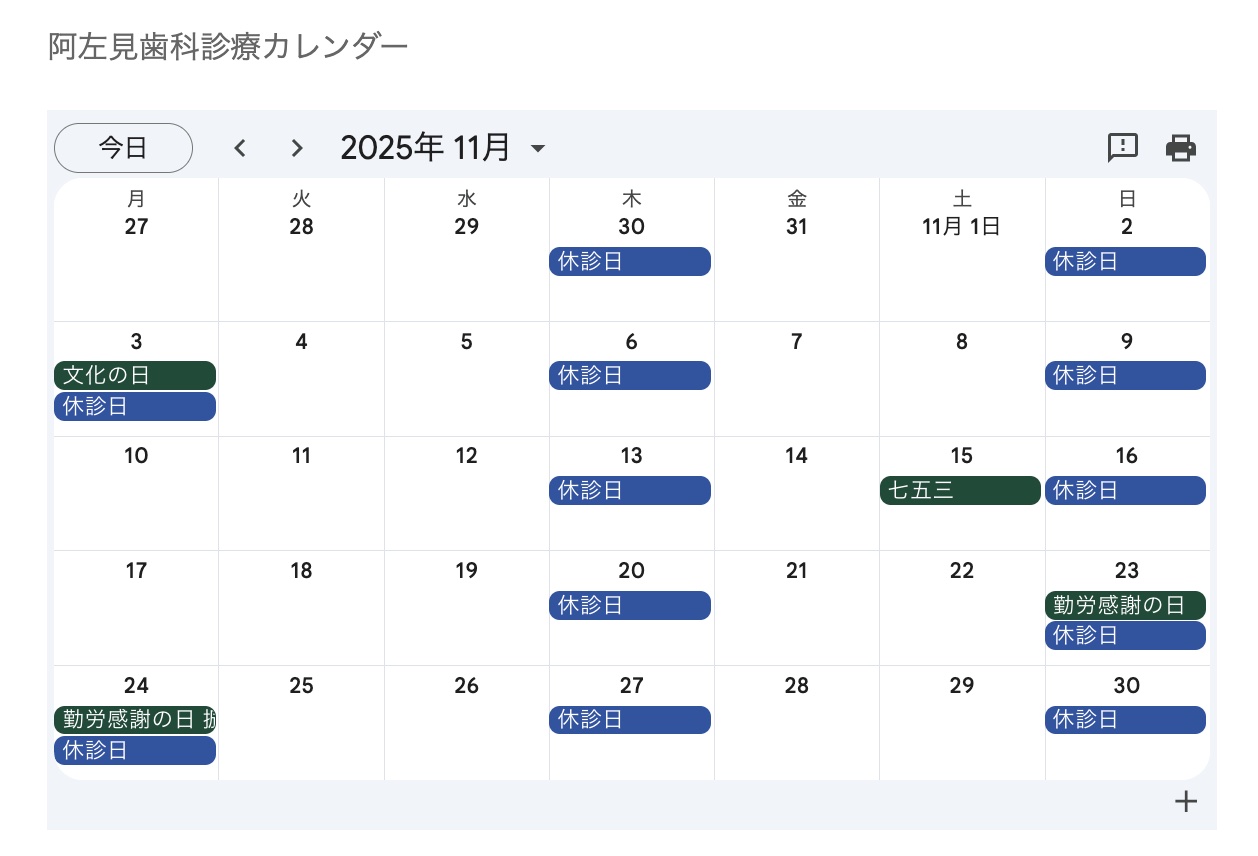Click the 今日 (today) button
The height and width of the screenshot is (856, 1258).
pyautogui.click(x=122, y=148)
